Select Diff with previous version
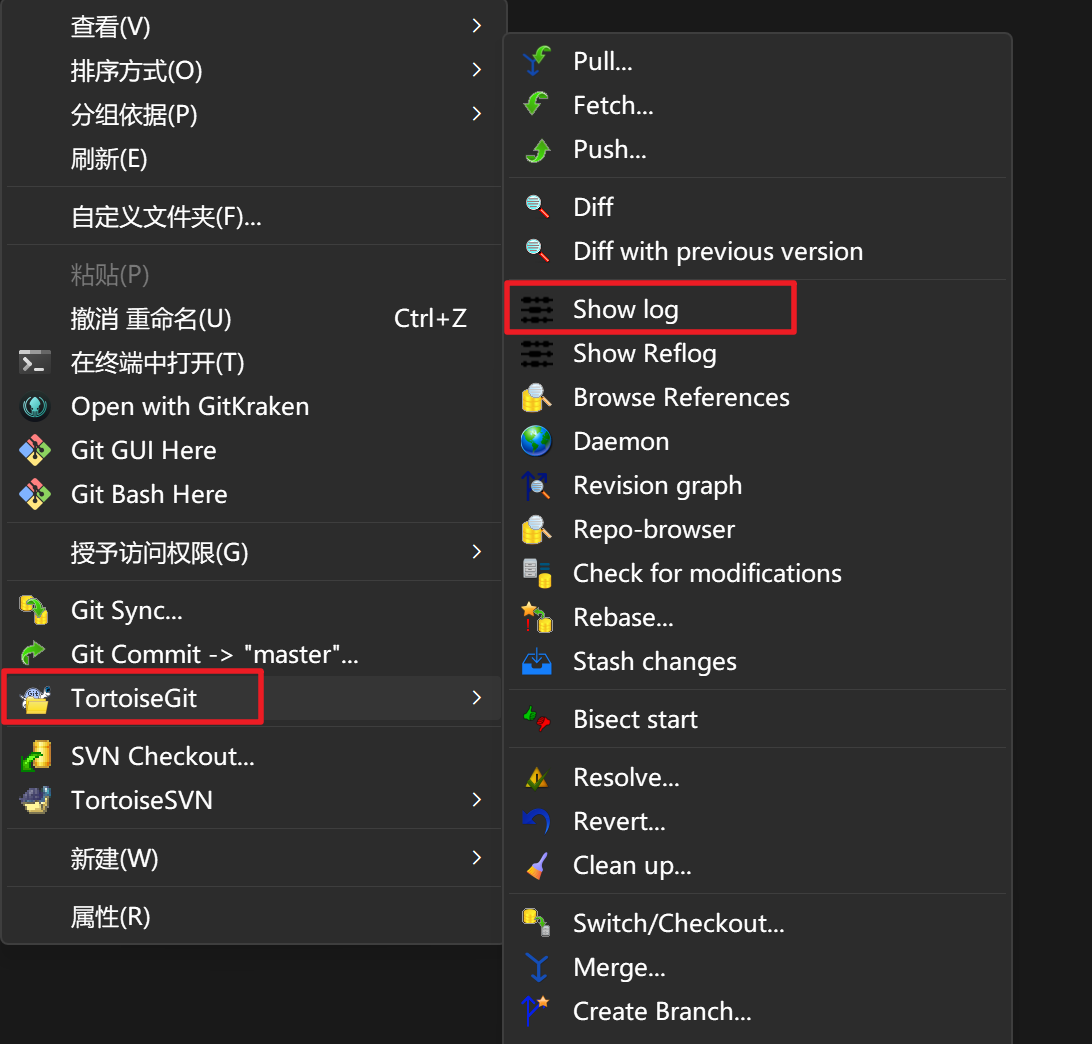The image size is (1092, 1044). pyautogui.click(x=717, y=252)
